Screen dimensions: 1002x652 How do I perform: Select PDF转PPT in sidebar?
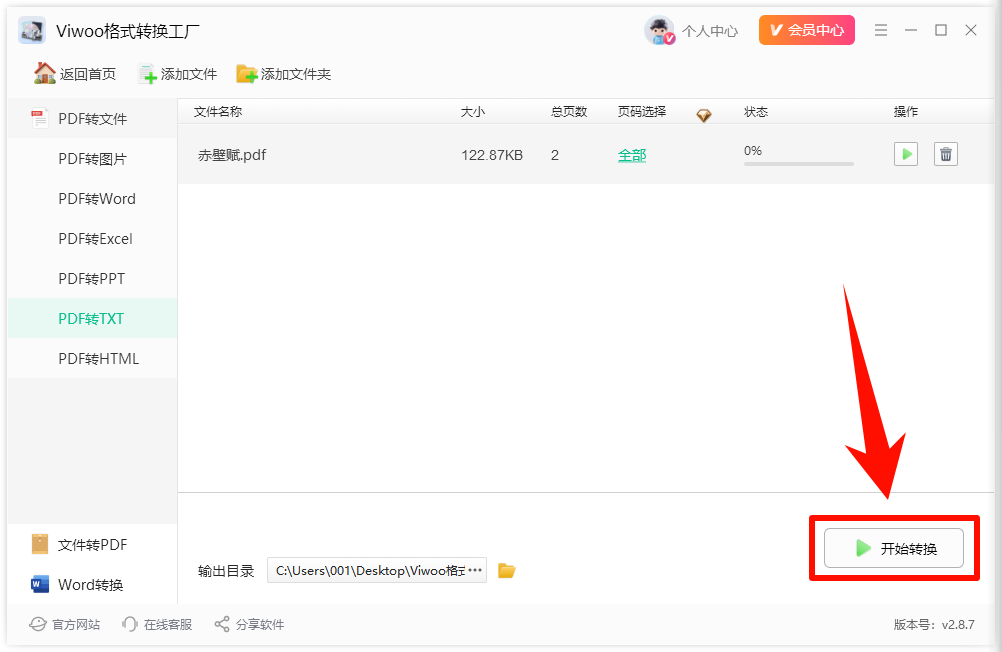point(91,279)
